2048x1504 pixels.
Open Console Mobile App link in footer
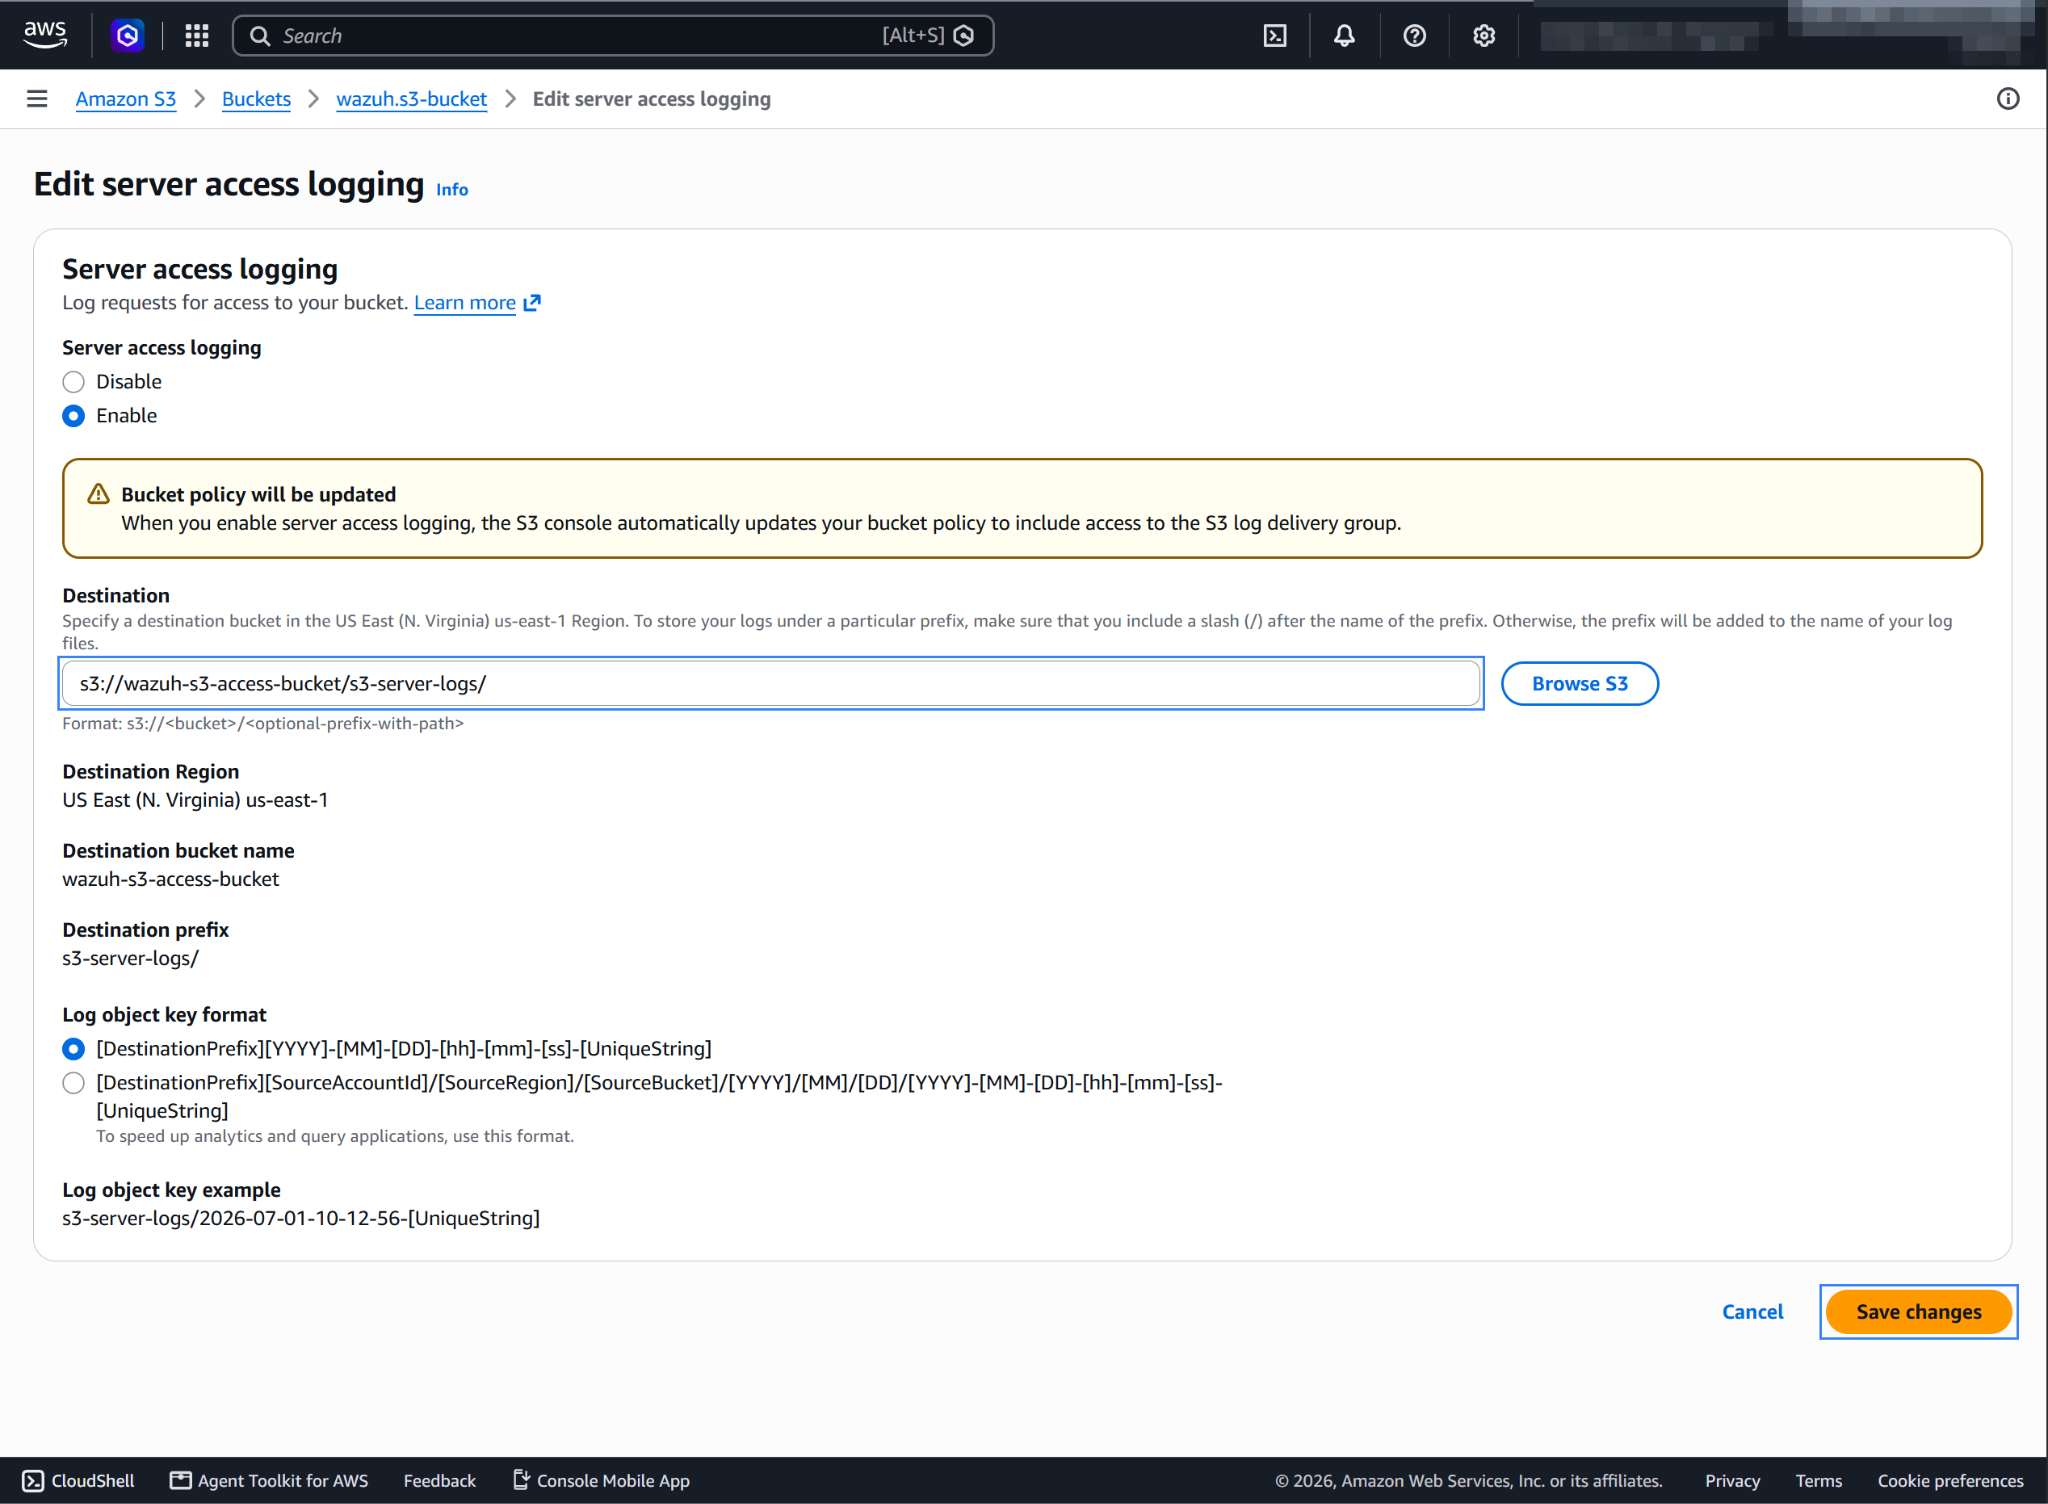coord(601,1481)
